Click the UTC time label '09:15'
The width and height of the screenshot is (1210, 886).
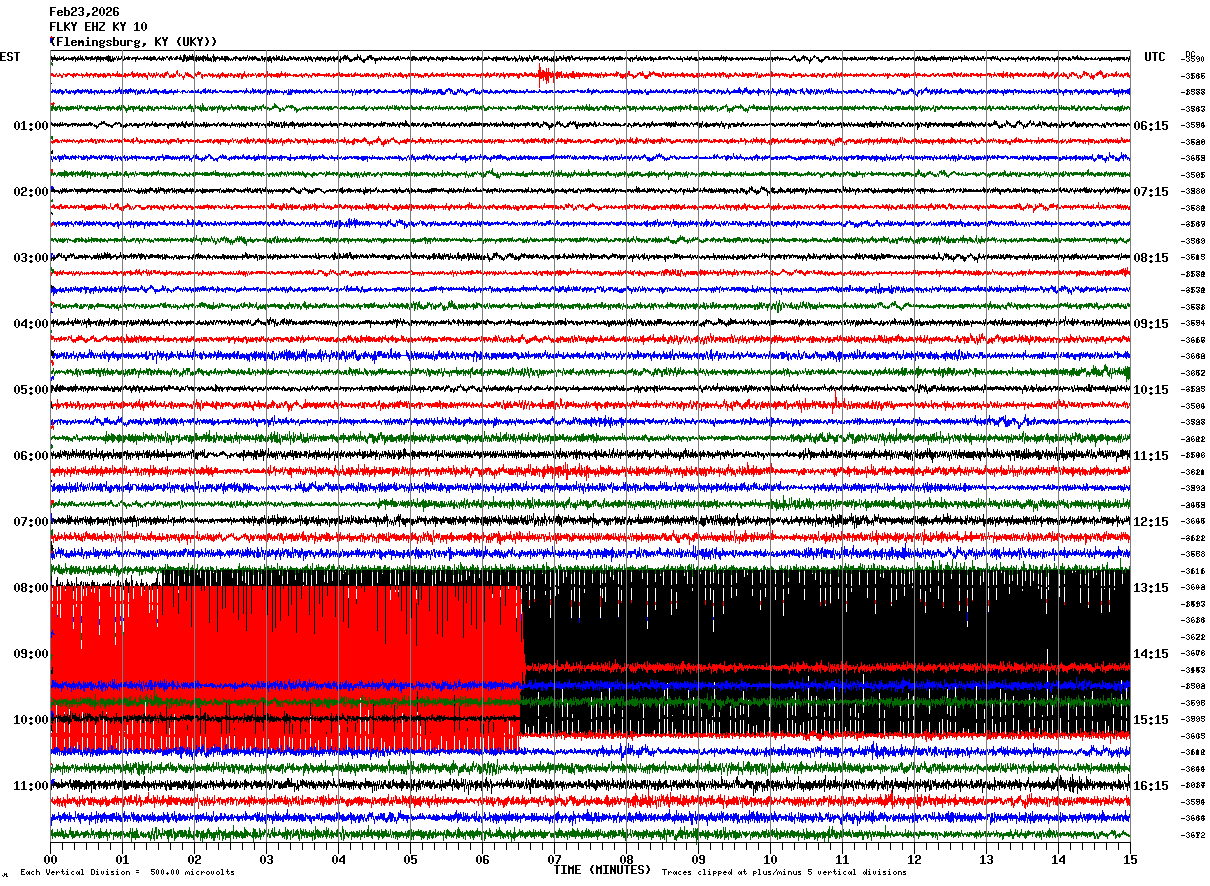[1151, 324]
